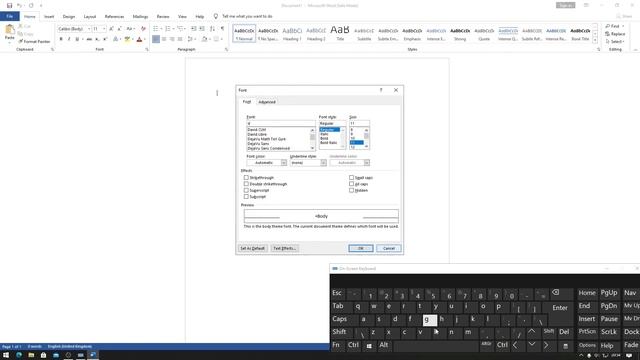The width and height of the screenshot is (640, 360).
Task: Click the ribbon strikethrough icon
Action: pos(89,39)
